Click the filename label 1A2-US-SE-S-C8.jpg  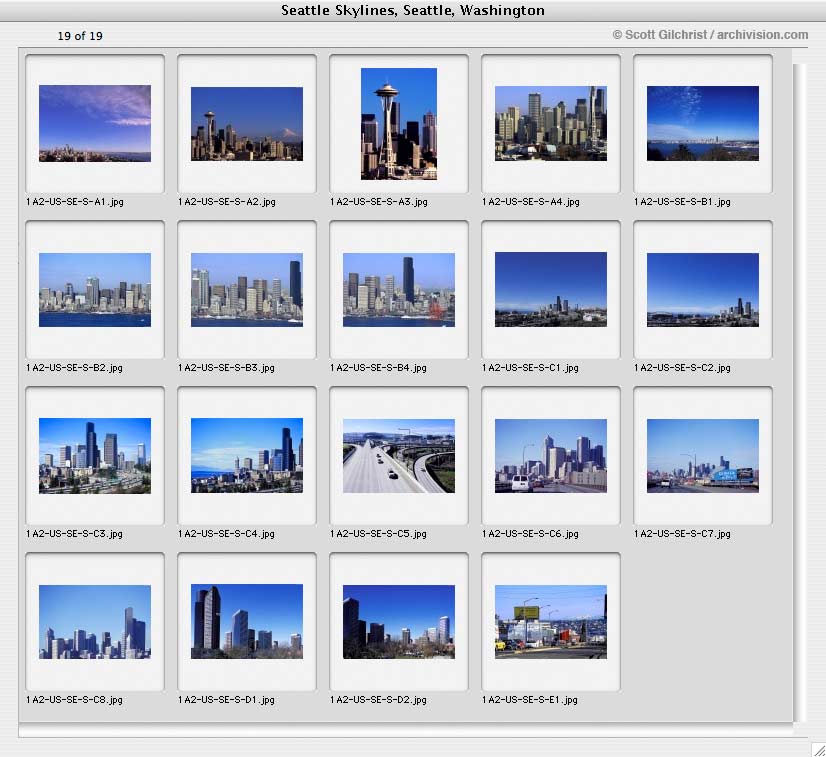(x=74, y=700)
